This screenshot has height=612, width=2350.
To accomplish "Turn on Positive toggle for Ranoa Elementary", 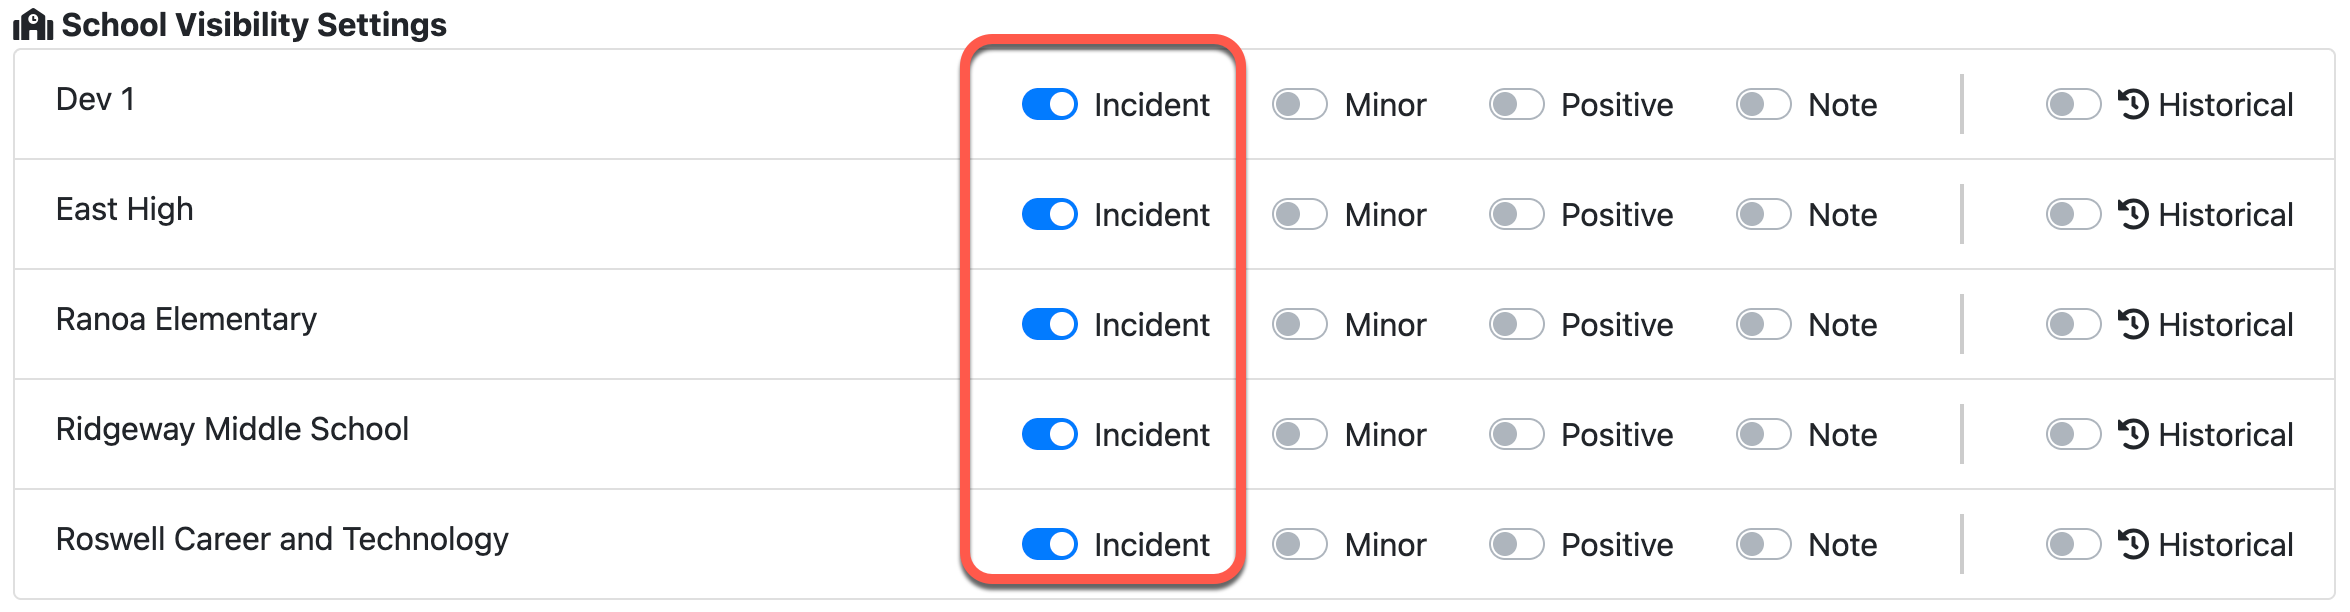I will point(1516,324).
